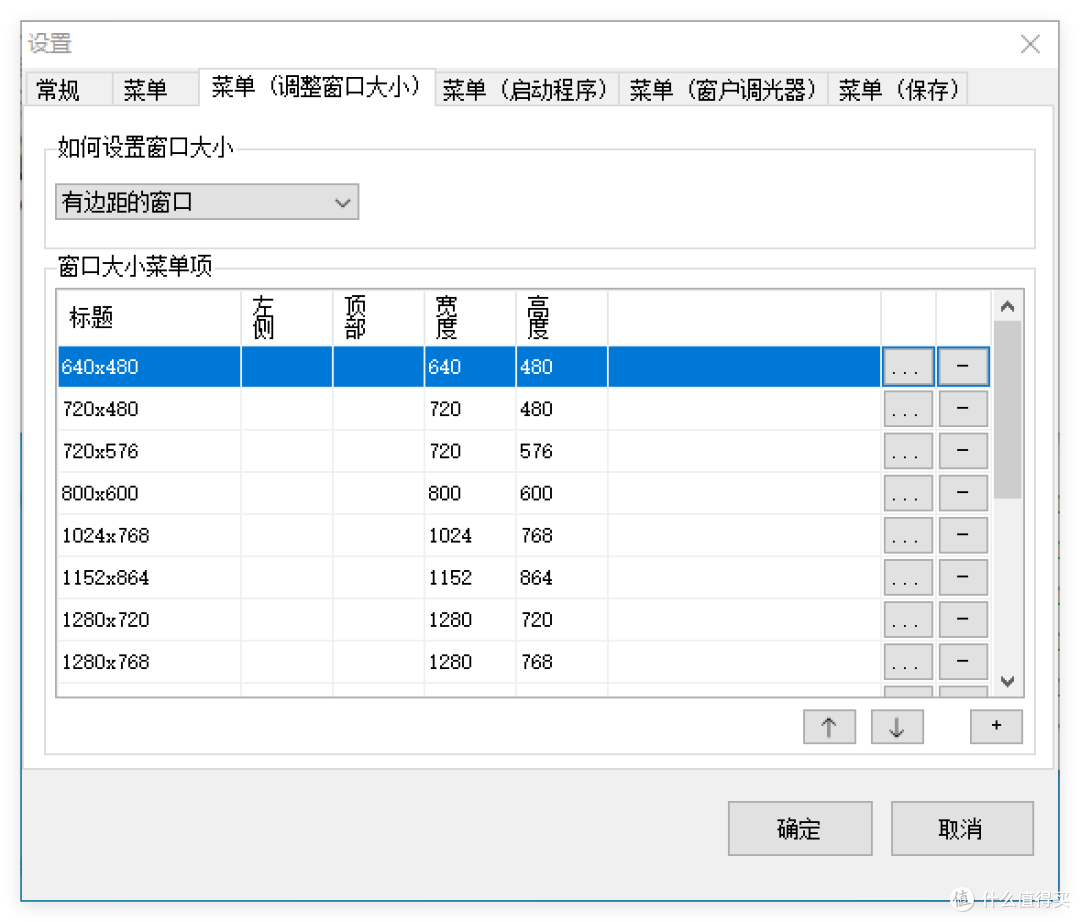Select the 800x600 title cell
1080x922 pixels.
click(149, 493)
